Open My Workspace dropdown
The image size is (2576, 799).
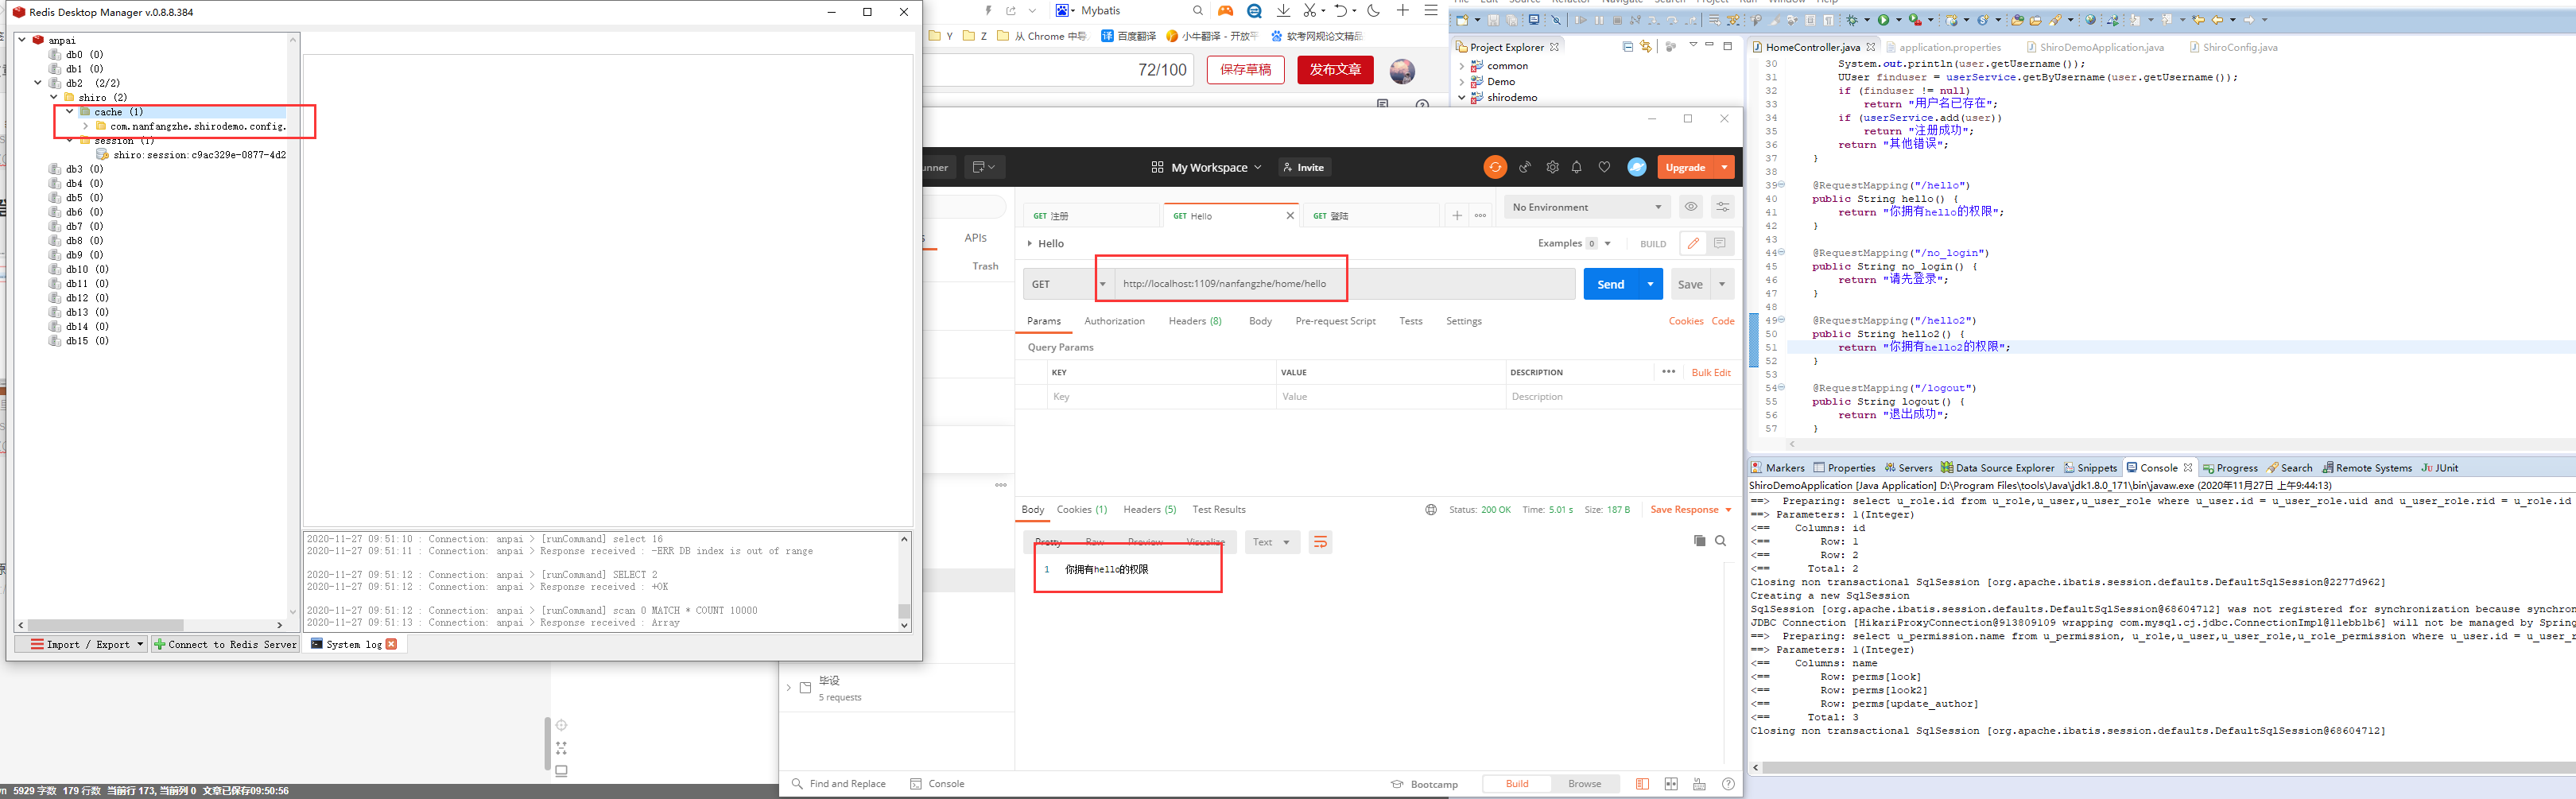point(1206,167)
